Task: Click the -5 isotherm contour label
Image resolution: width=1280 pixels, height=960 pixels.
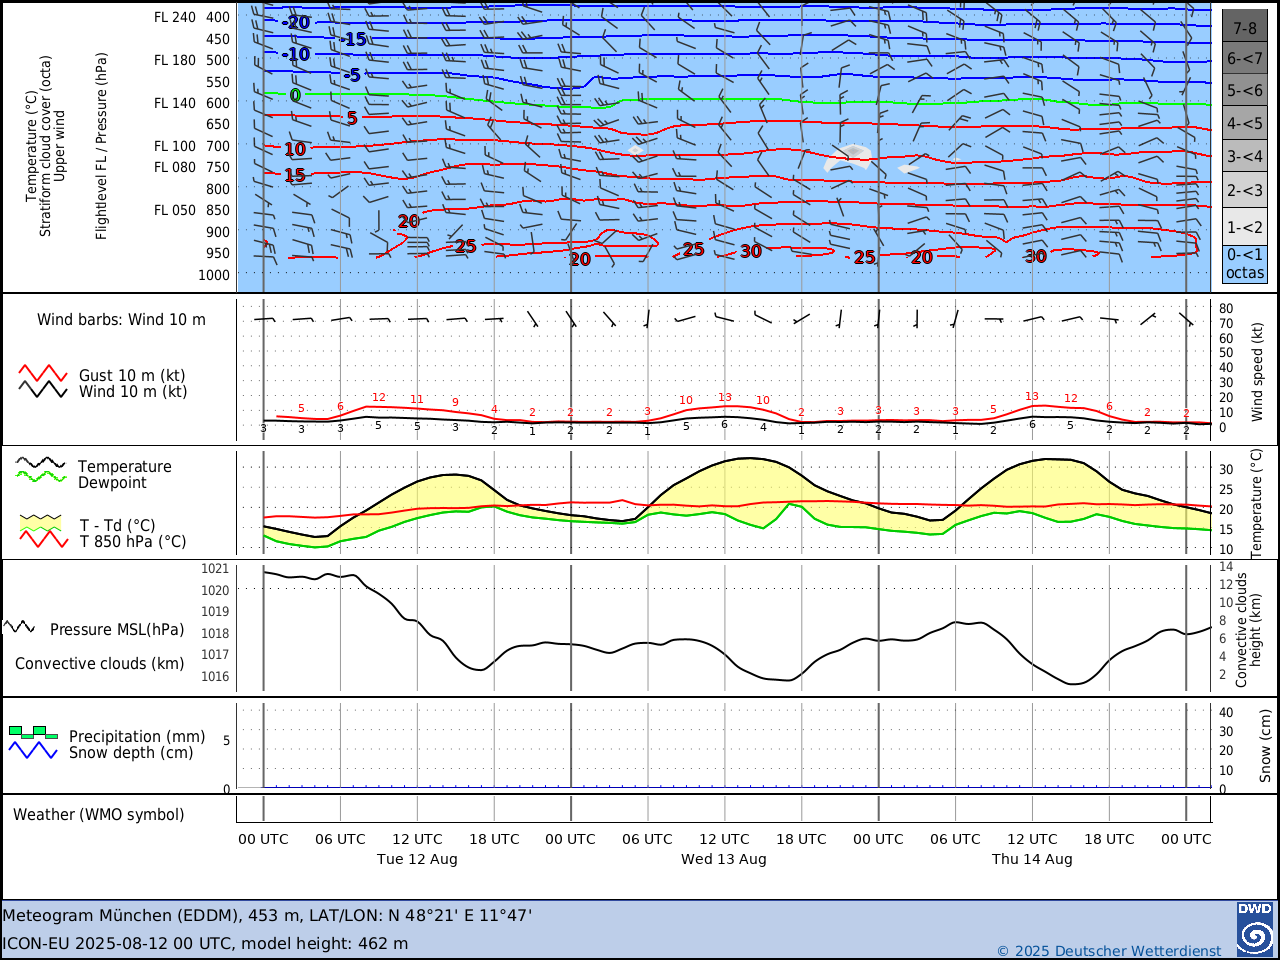Action: tap(351, 75)
